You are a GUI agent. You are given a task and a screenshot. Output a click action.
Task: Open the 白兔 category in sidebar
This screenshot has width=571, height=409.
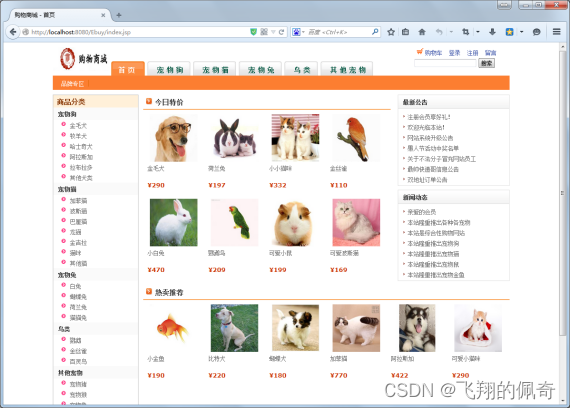coord(75,286)
